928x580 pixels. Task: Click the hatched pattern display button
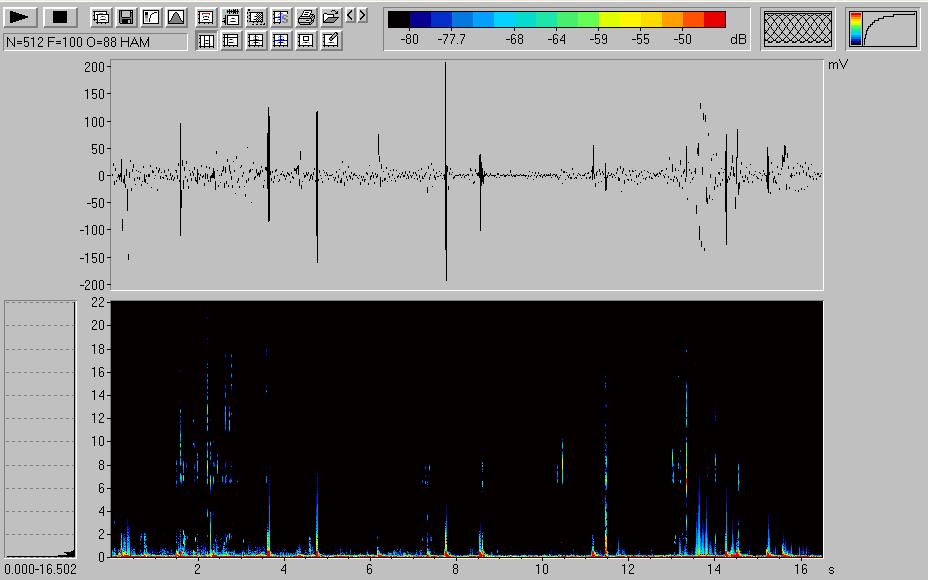pyautogui.click(x=797, y=29)
